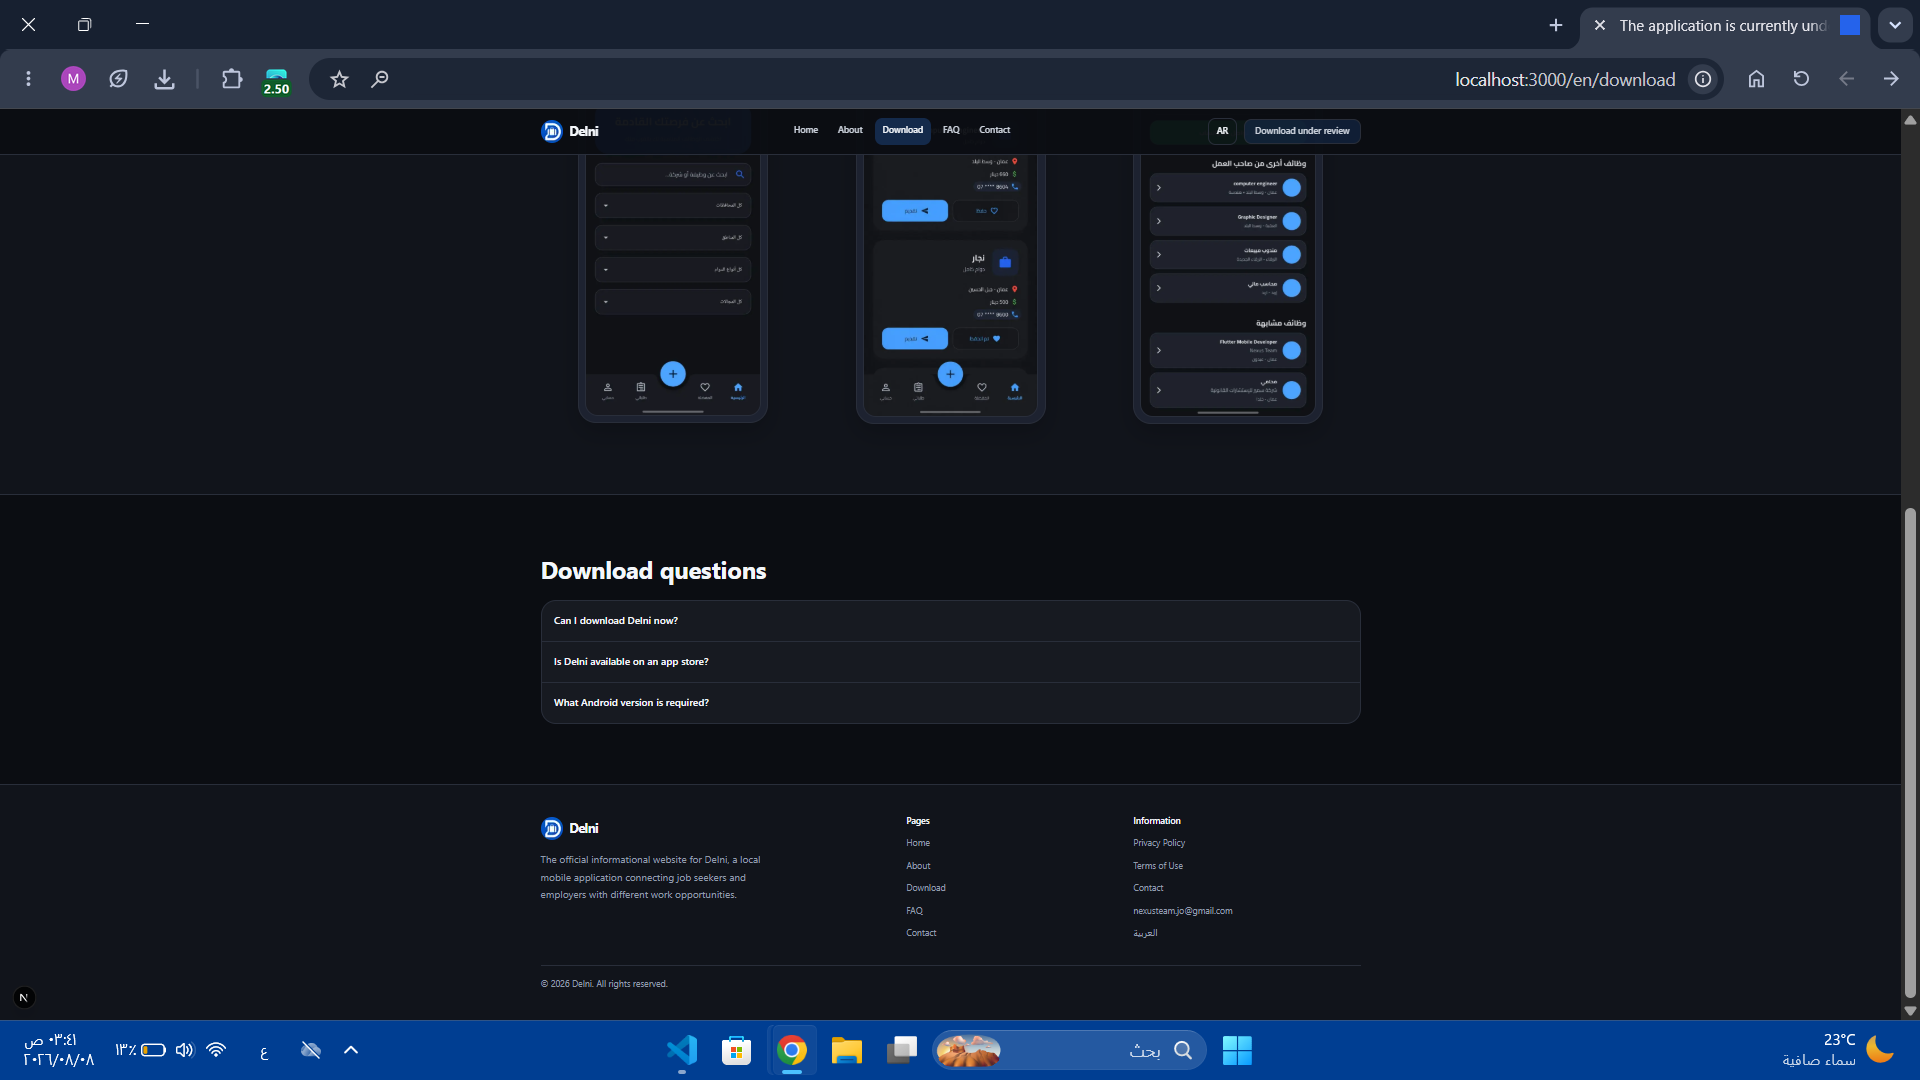Open the browser three-dot menu

[x=28, y=79]
